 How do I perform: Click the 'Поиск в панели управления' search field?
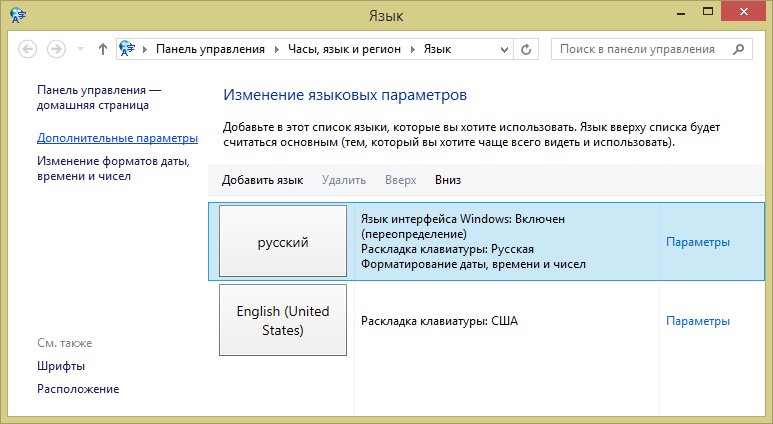tap(640, 49)
